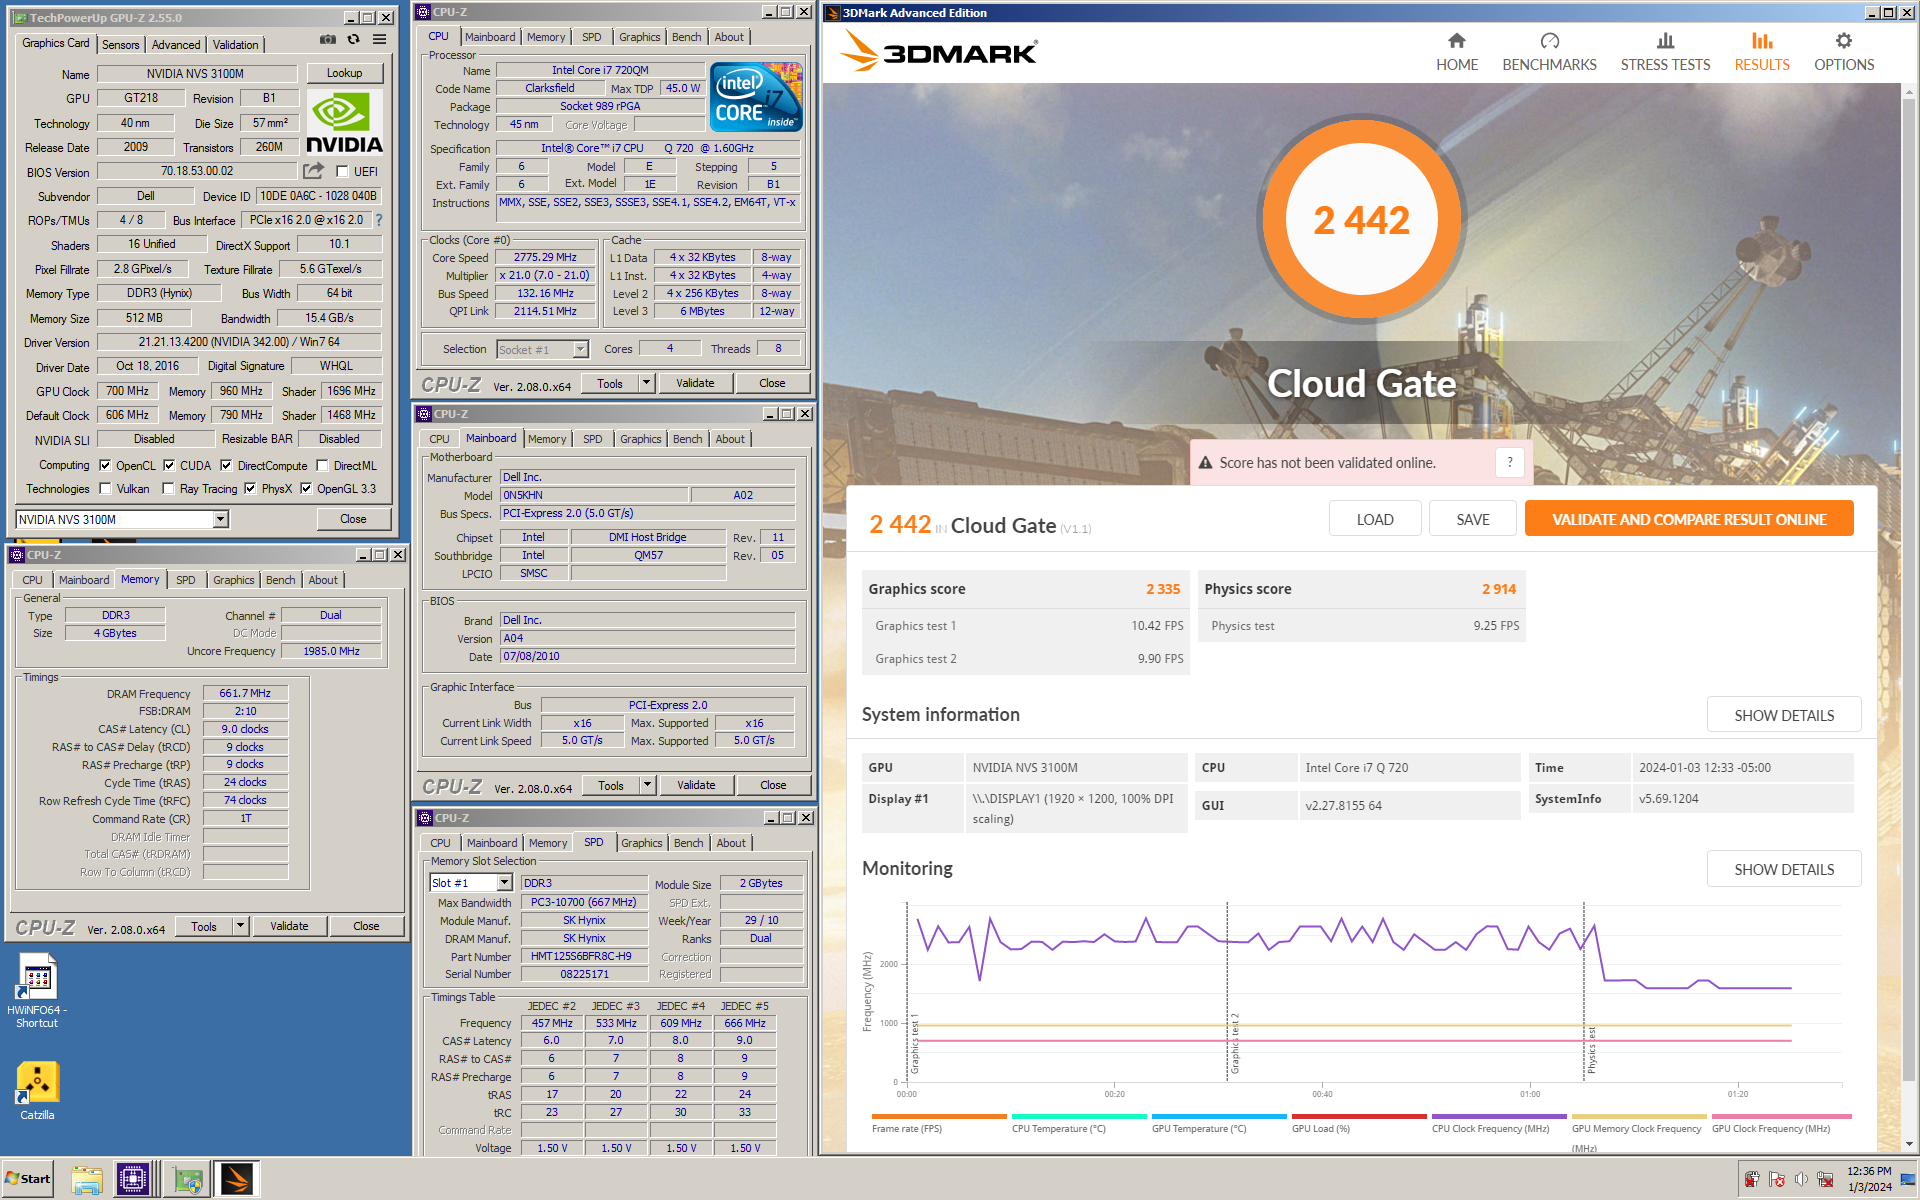Open 3DMark BENCHMARKS section

pos(1549,52)
